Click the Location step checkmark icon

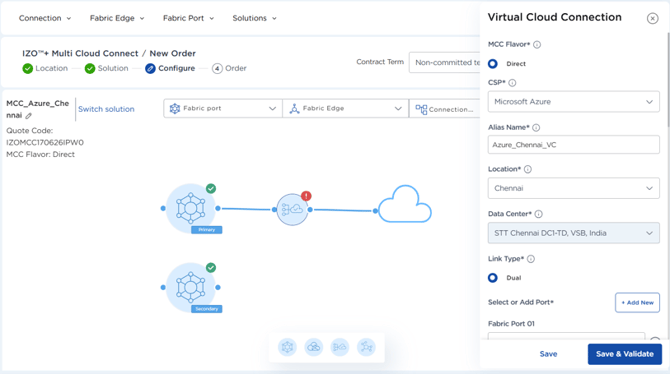point(28,68)
